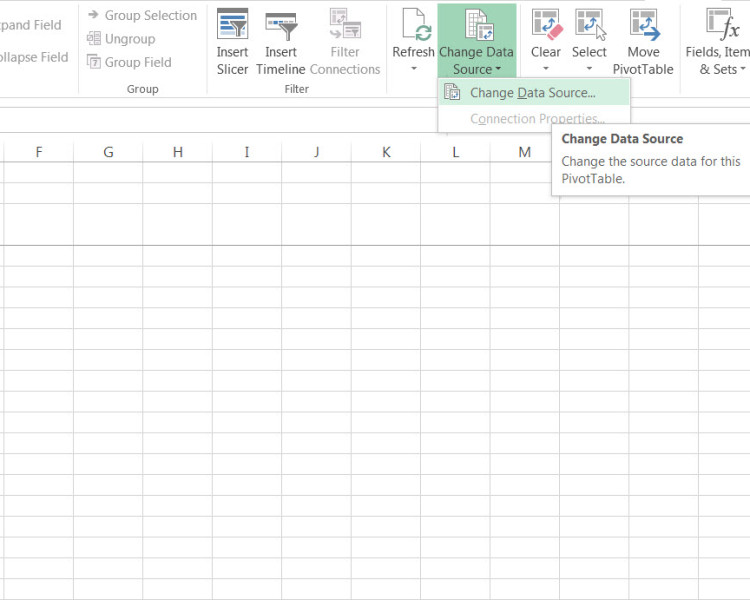750x600 pixels.
Task: Click the Select icon in ribbon
Action: click(x=589, y=25)
